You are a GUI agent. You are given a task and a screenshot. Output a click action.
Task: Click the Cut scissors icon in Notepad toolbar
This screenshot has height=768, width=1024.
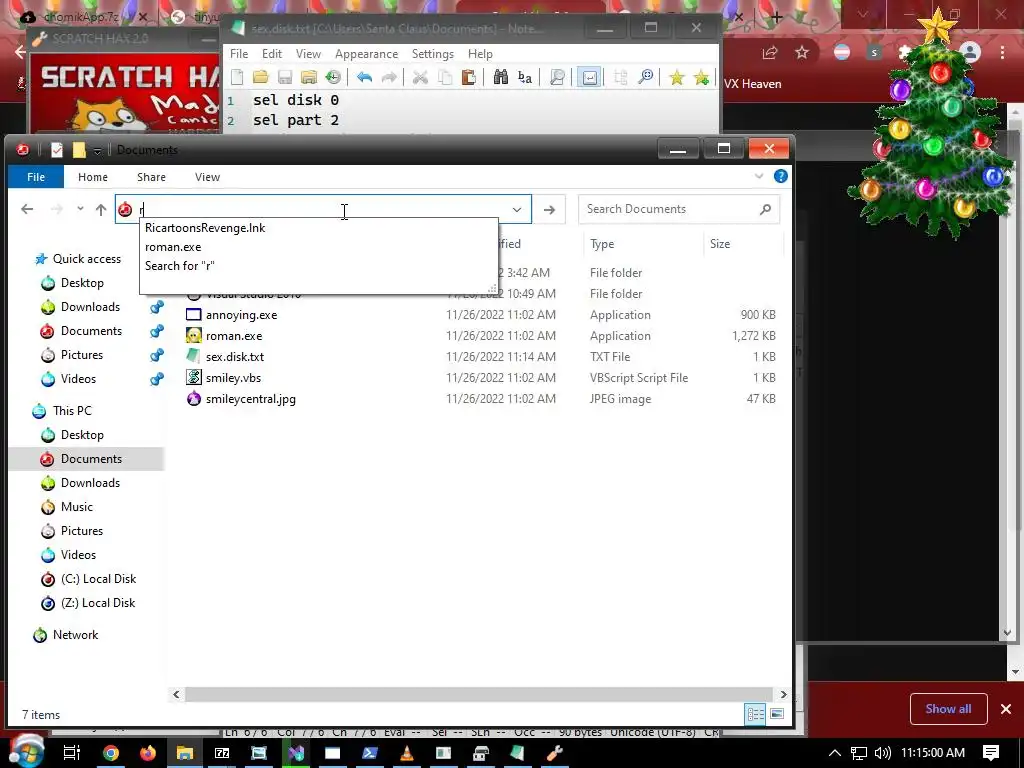420,78
